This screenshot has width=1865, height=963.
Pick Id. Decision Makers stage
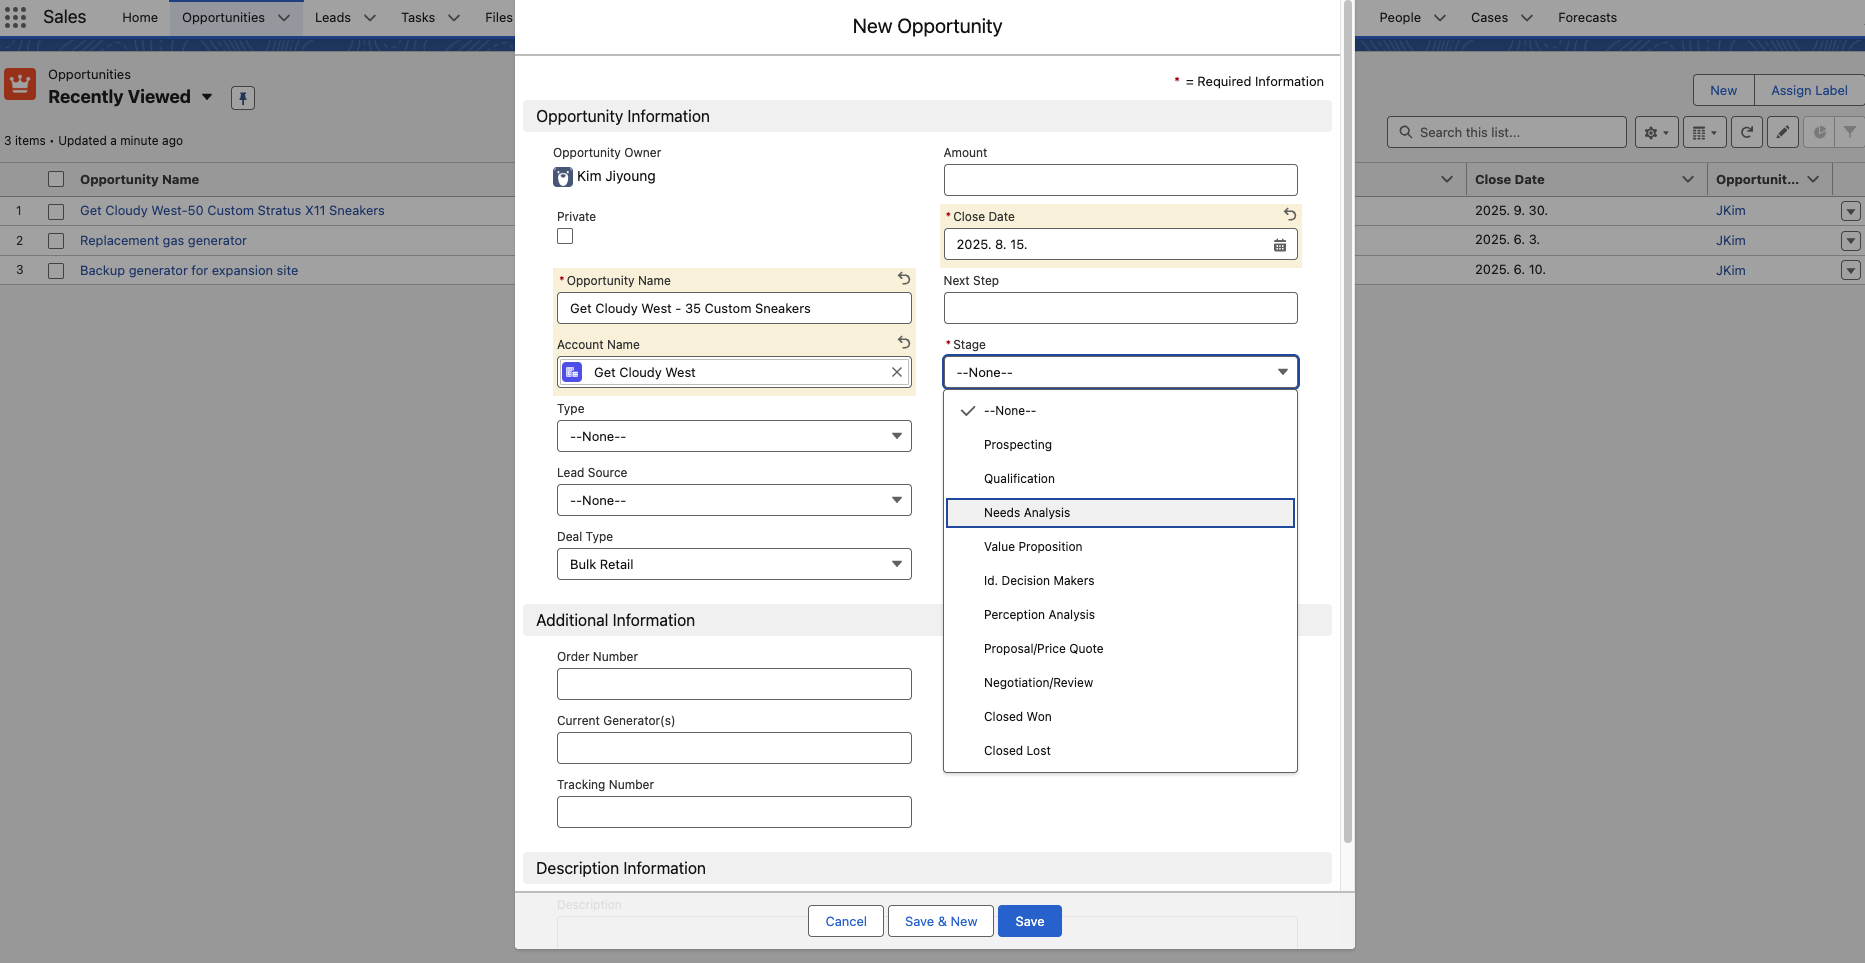(x=1121, y=581)
